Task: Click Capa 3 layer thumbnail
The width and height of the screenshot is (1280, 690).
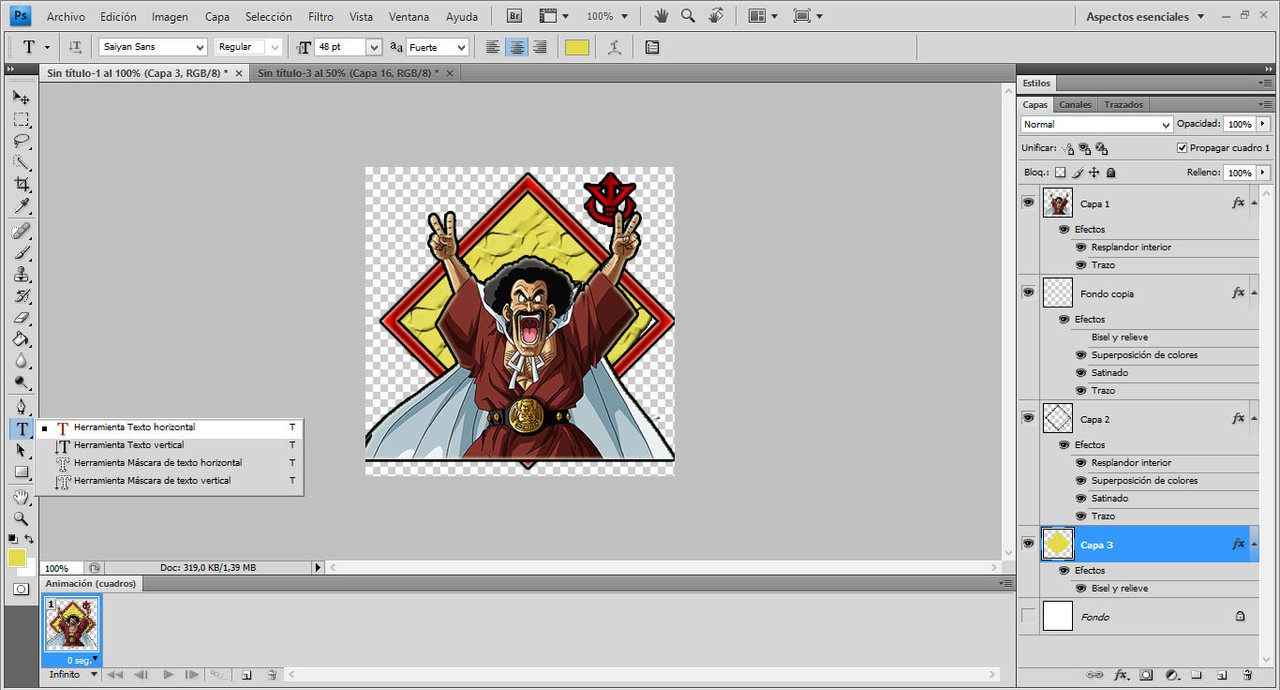Action: [x=1057, y=544]
